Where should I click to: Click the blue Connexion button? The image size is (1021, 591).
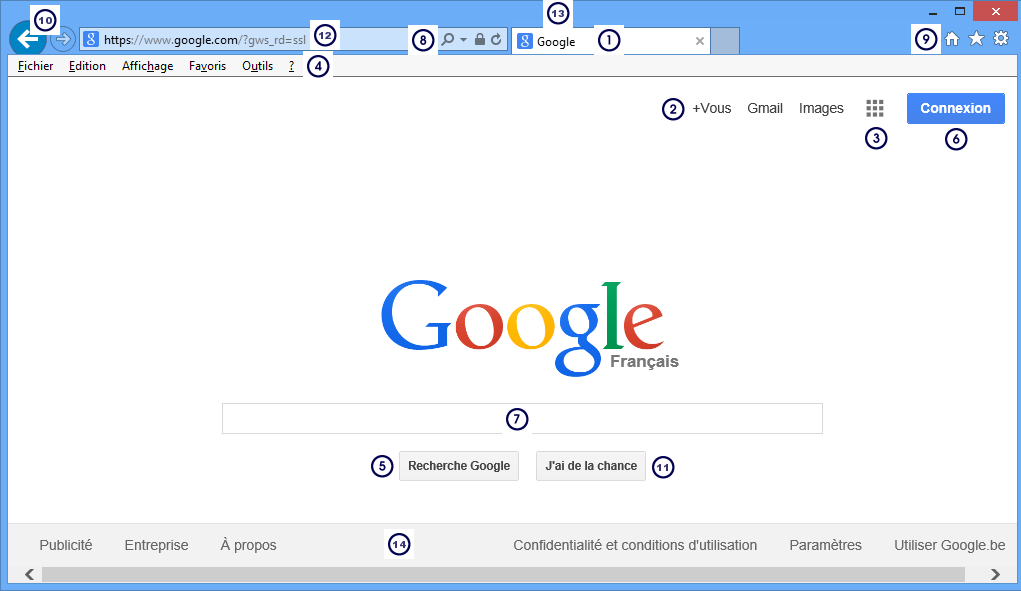click(x=955, y=108)
